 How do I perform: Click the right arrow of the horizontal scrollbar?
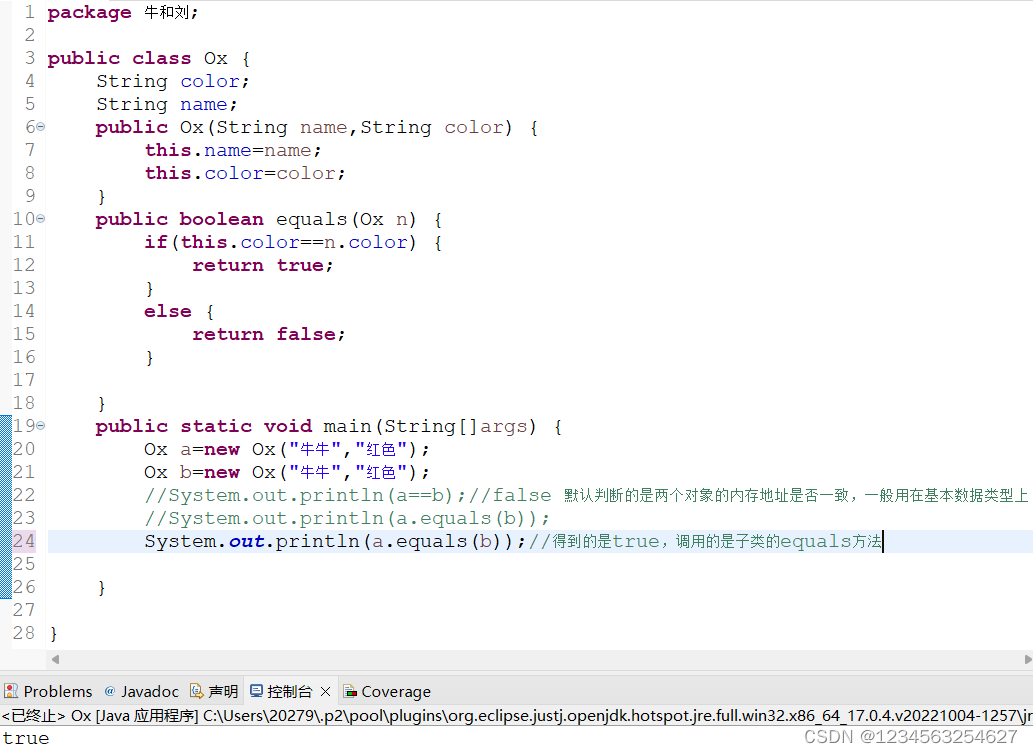(1026, 659)
